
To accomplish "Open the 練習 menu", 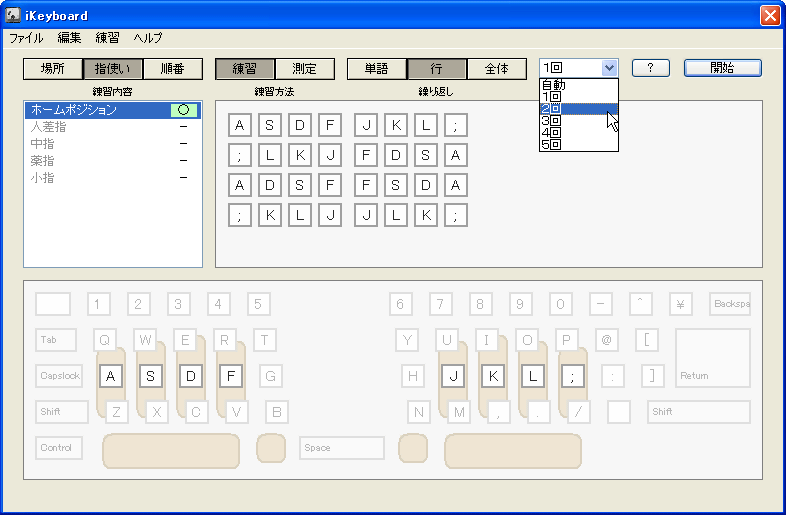I will (107, 38).
